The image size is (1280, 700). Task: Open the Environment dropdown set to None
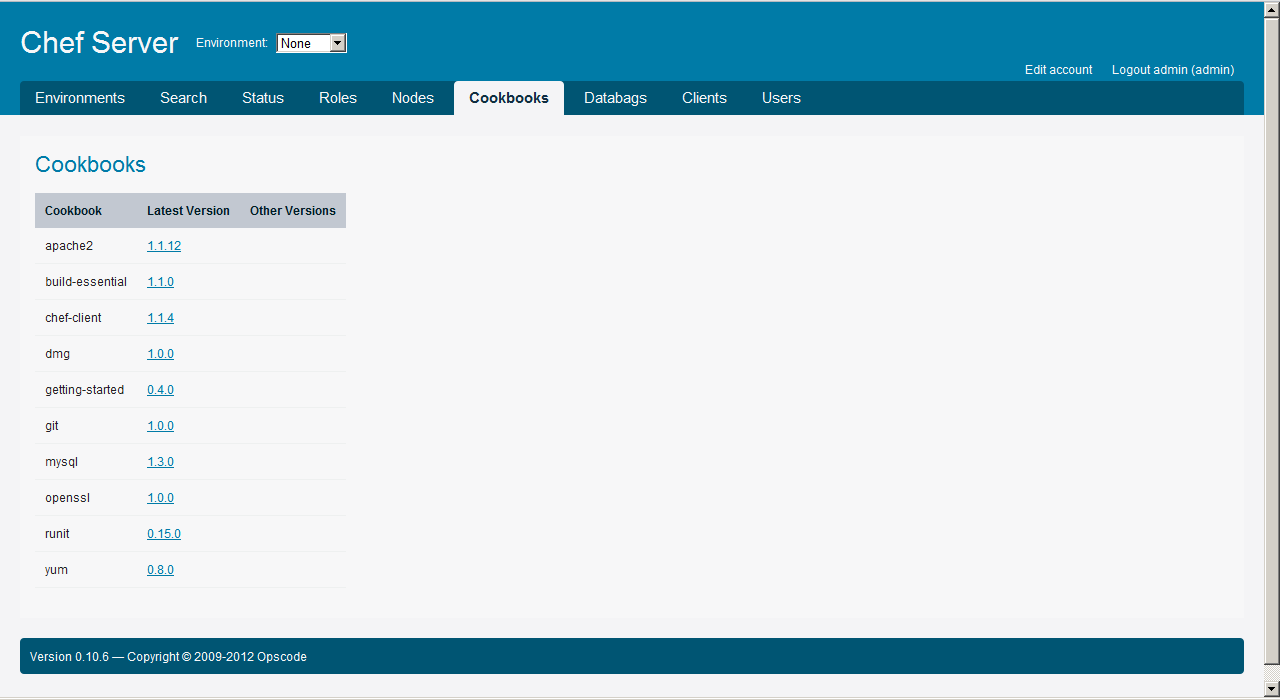tap(311, 43)
